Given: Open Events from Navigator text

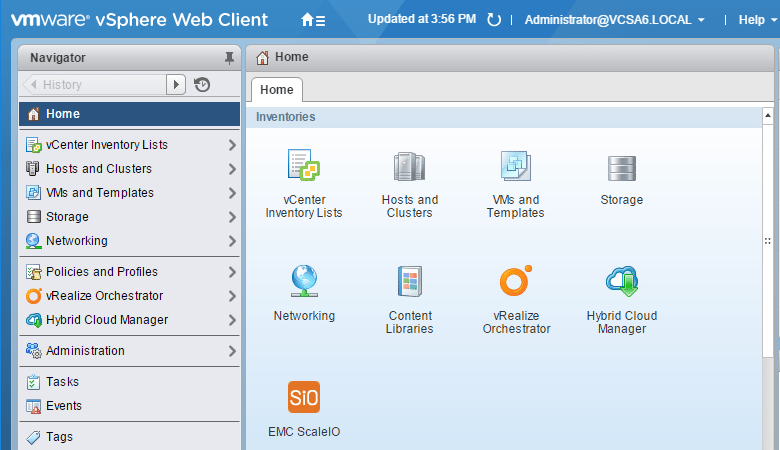Looking at the screenshot, I should pos(64,406).
